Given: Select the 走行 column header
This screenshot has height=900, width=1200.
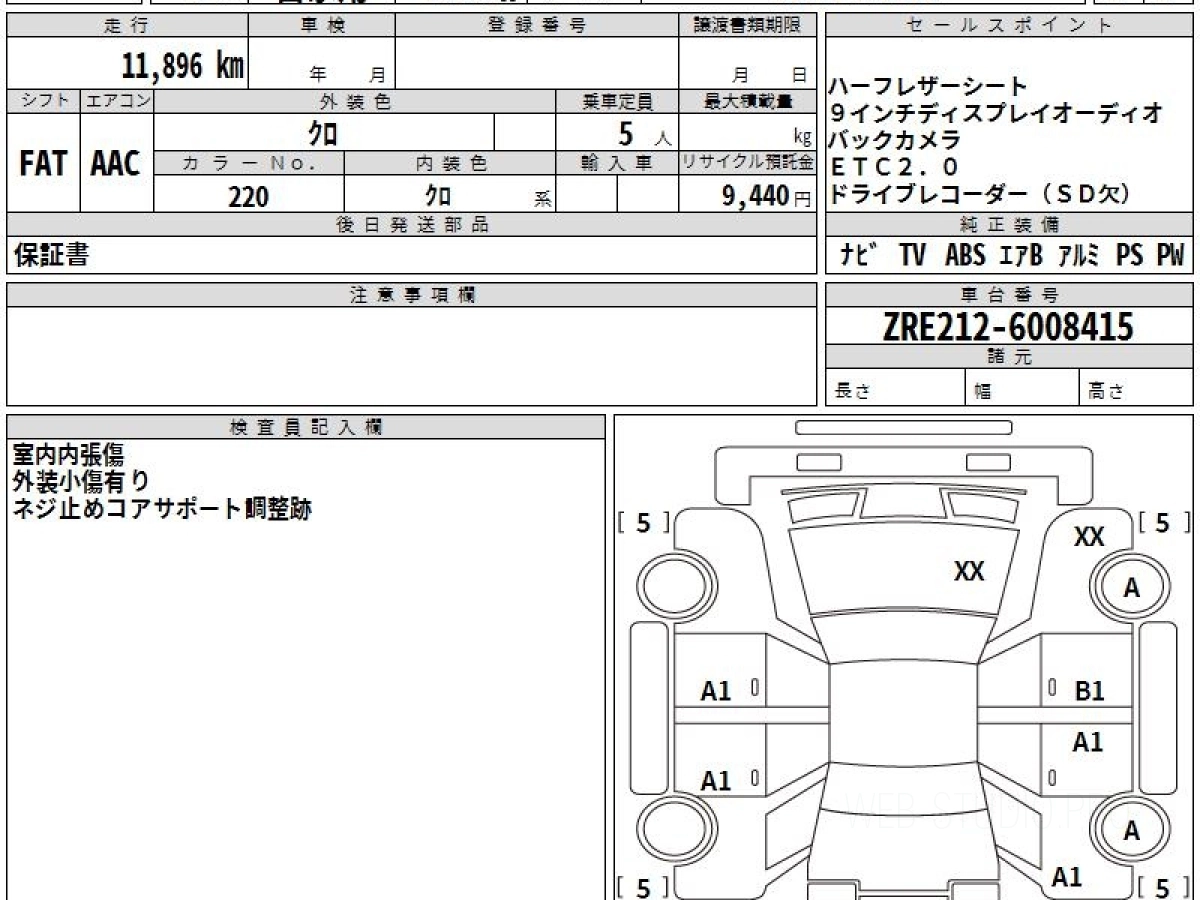Looking at the screenshot, I should 126,26.
